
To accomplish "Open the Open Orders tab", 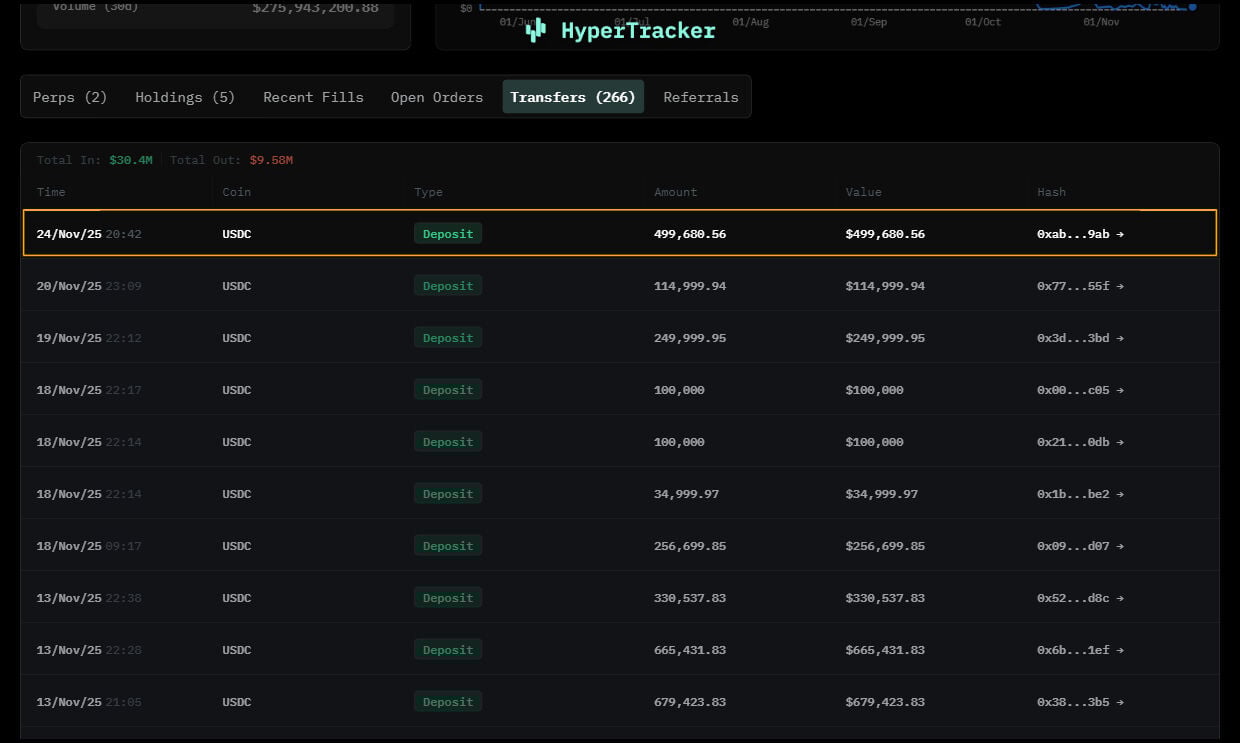I will [436, 96].
